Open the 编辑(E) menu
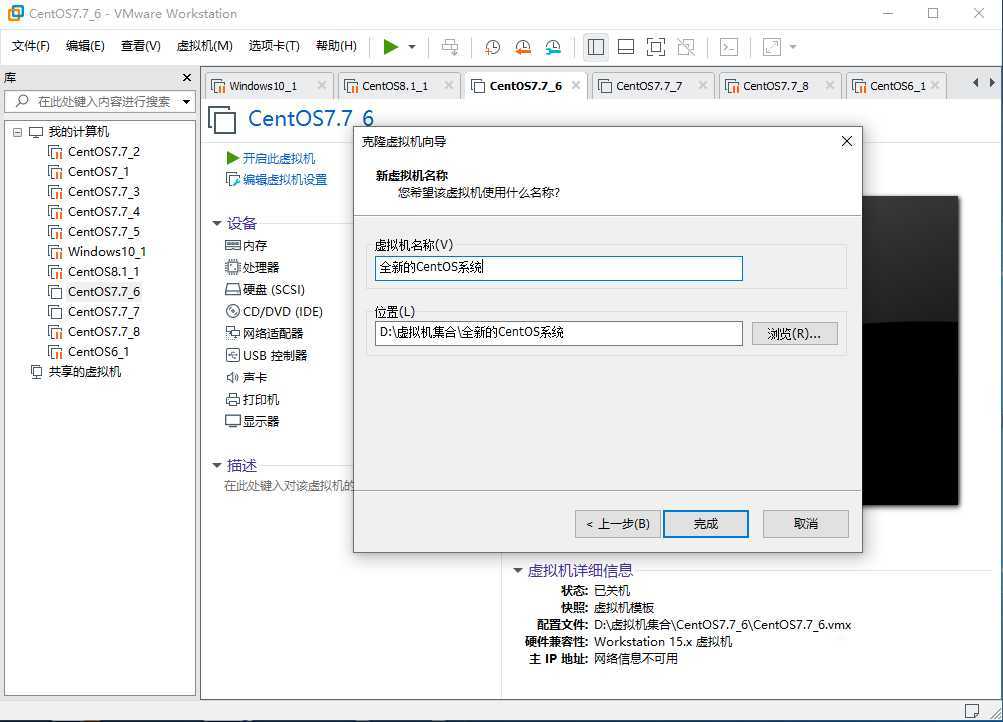Viewport: 1003px width, 722px height. 85,45
